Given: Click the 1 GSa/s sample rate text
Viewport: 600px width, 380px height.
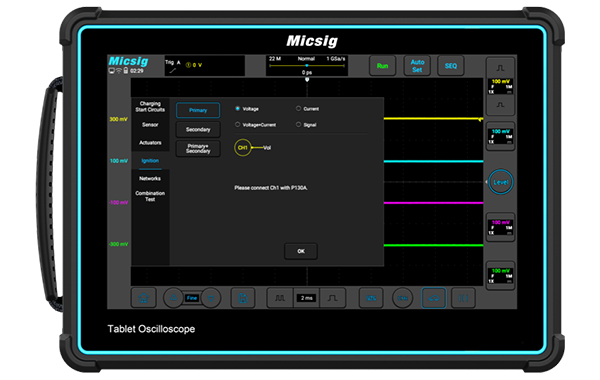Looking at the screenshot, I should click(x=336, y=59).
